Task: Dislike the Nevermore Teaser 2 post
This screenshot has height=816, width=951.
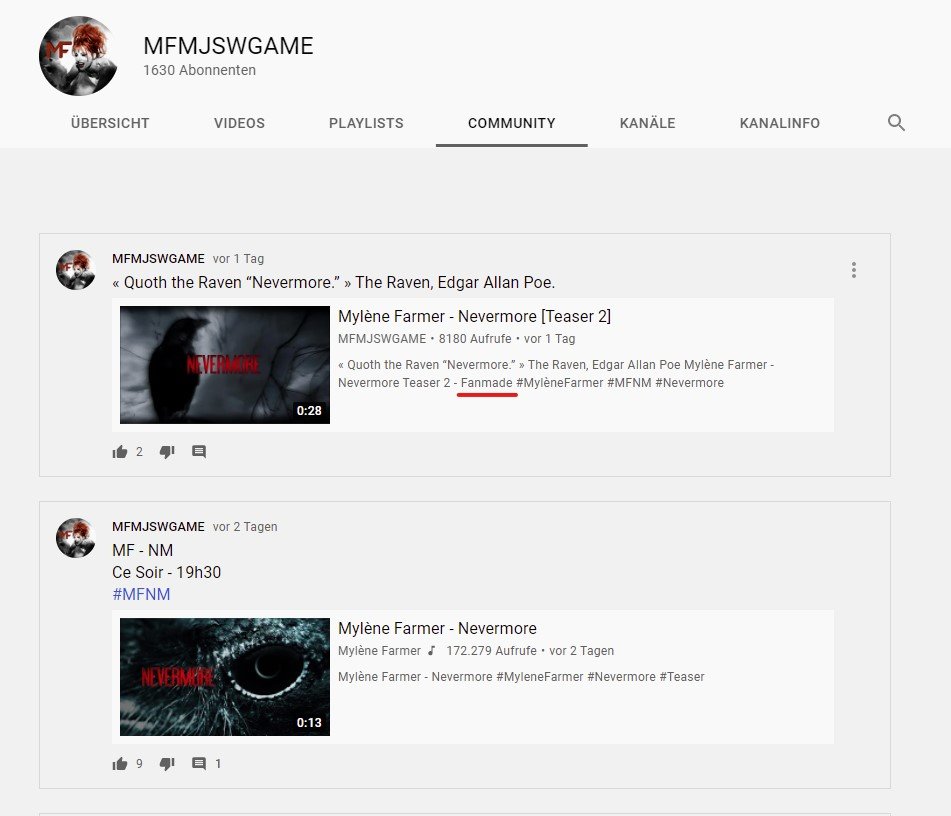Action: pyautogui.click(x=167, y=452)
